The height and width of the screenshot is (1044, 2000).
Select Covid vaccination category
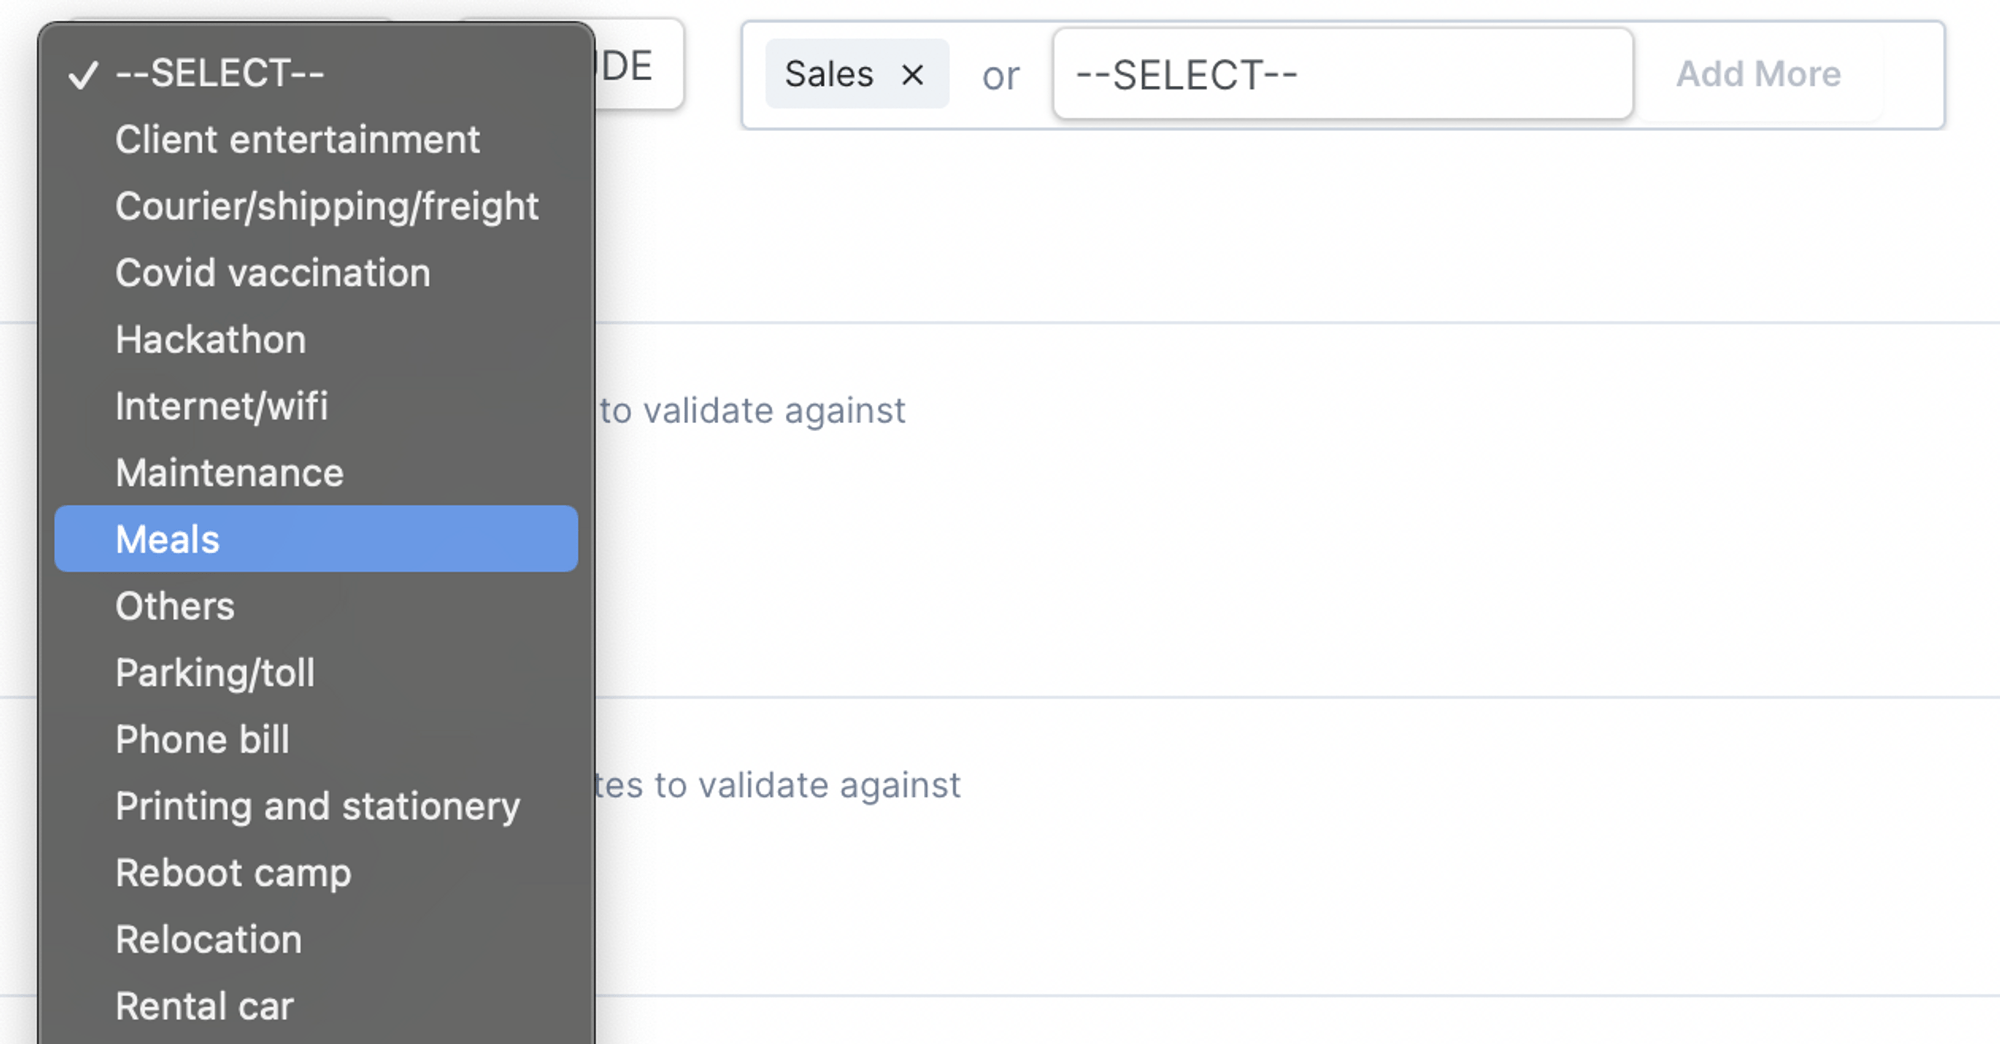pos(316,273)
